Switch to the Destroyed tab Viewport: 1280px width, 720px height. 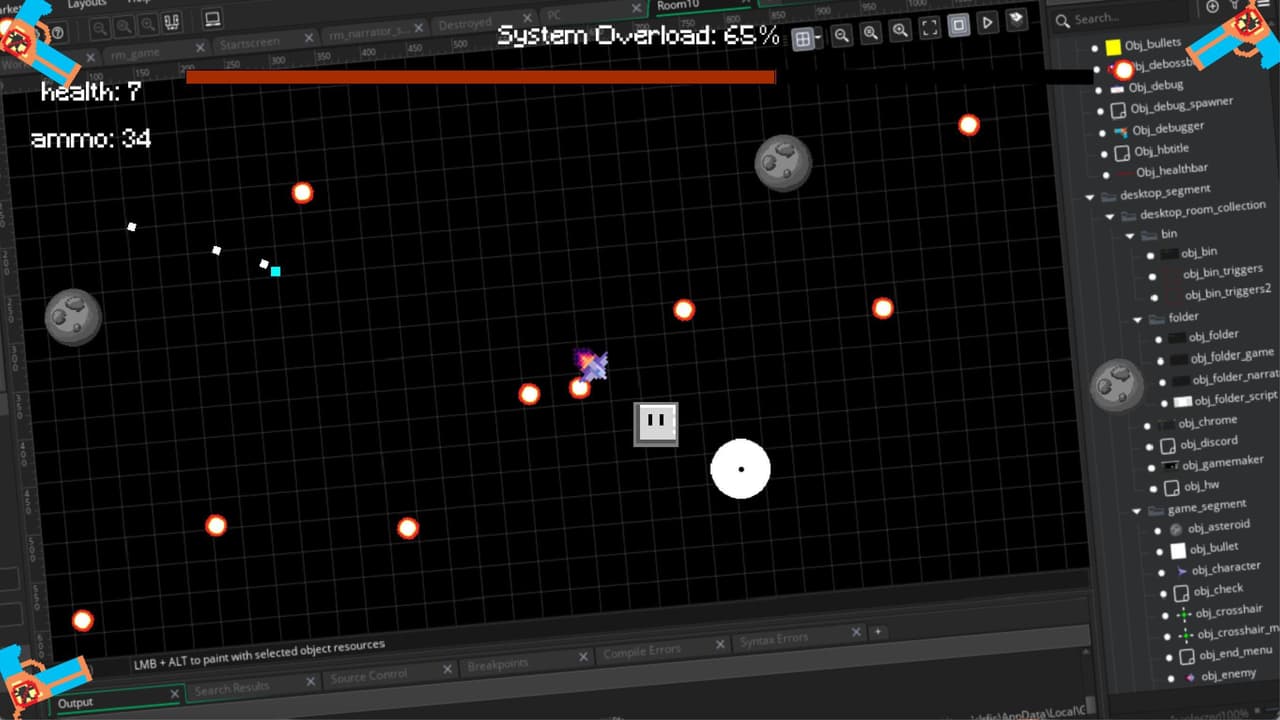(x=465, y=23)
